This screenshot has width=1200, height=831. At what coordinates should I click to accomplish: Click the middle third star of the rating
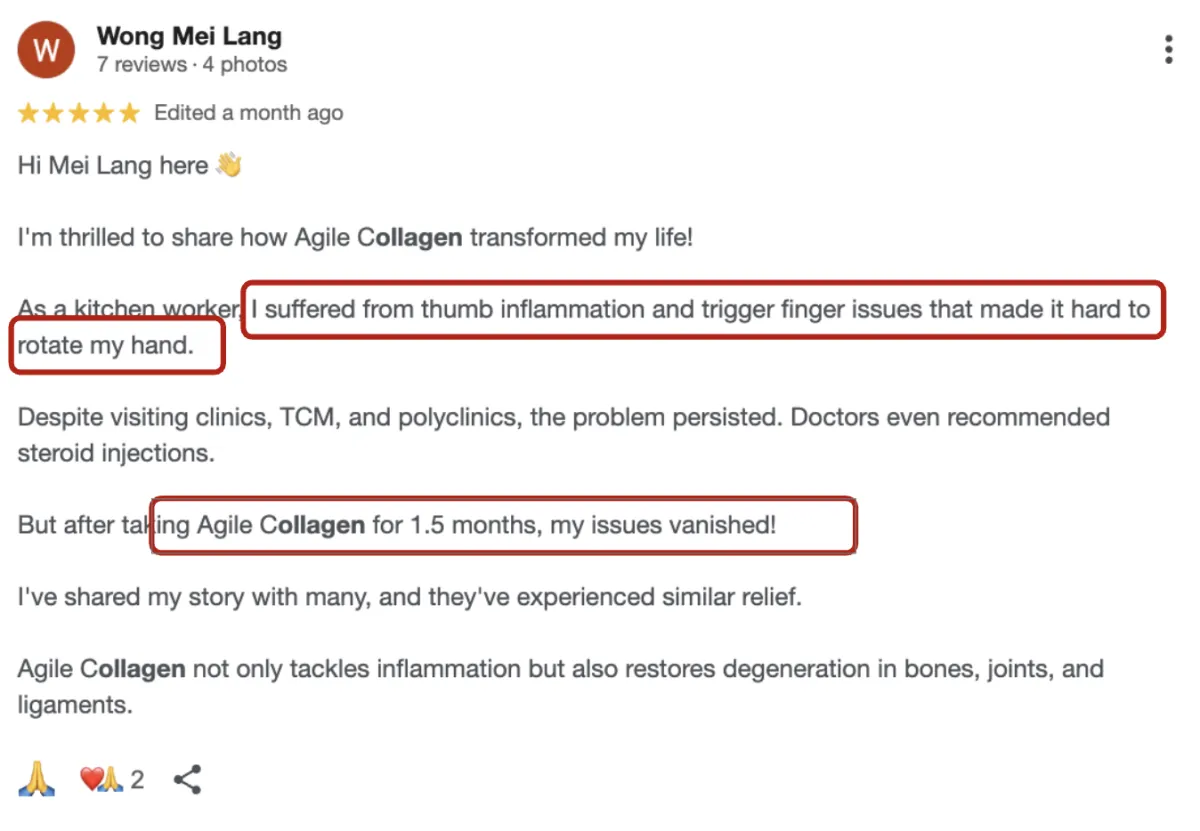(79, 114)
